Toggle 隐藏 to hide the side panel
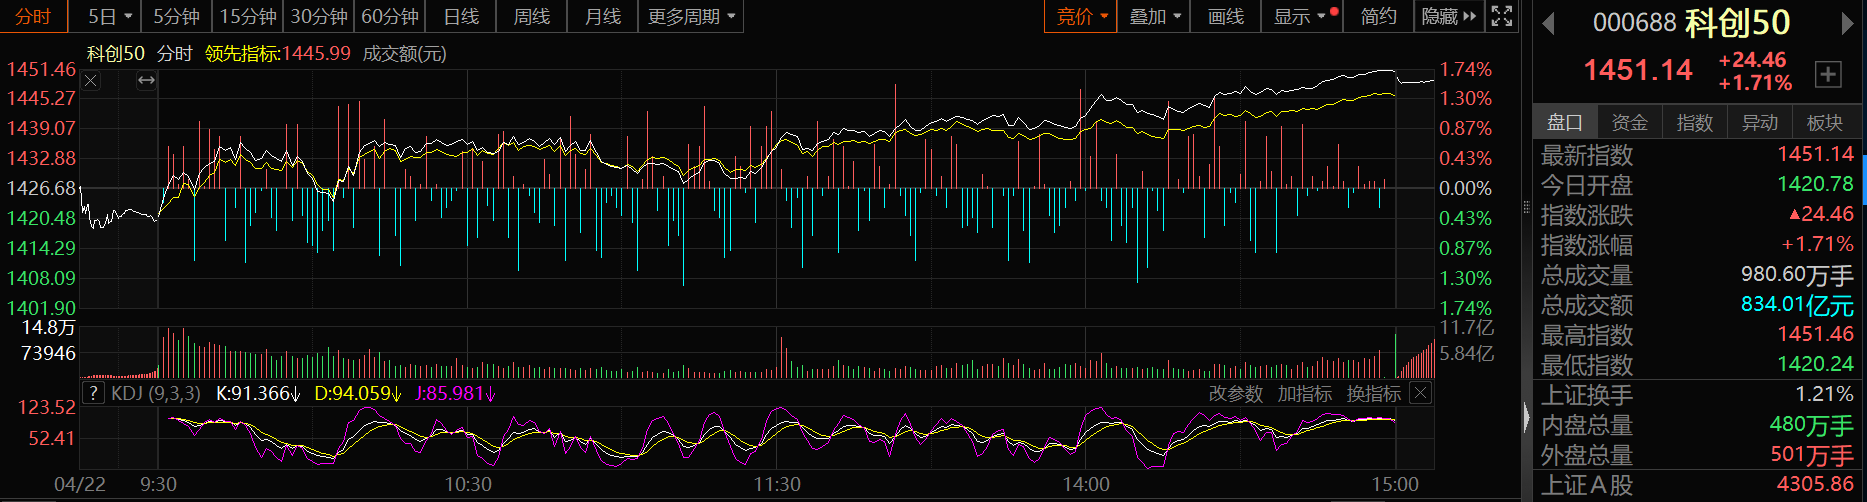 [1448, 16]
